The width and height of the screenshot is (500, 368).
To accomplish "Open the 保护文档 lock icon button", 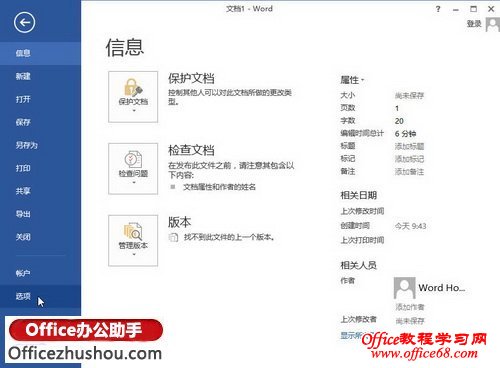I will (x=133, y=97).
